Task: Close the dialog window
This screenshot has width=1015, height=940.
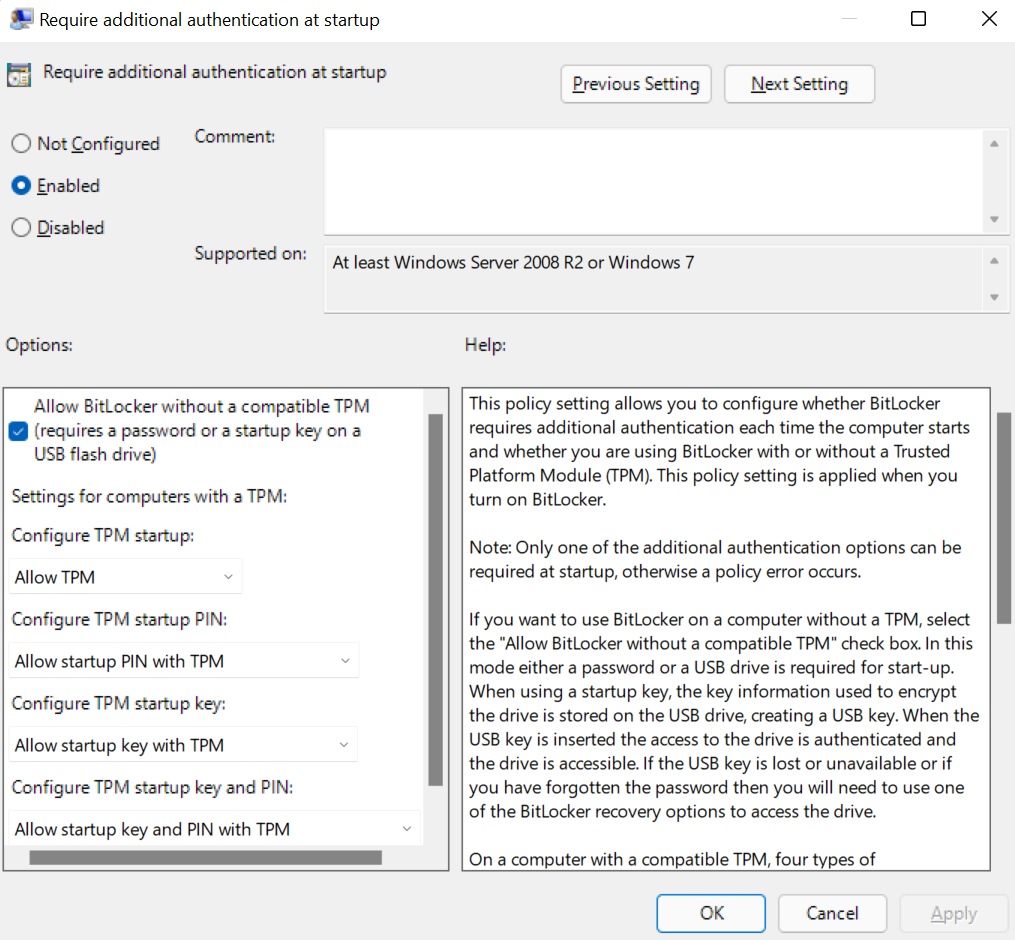Action: [989, 19]
